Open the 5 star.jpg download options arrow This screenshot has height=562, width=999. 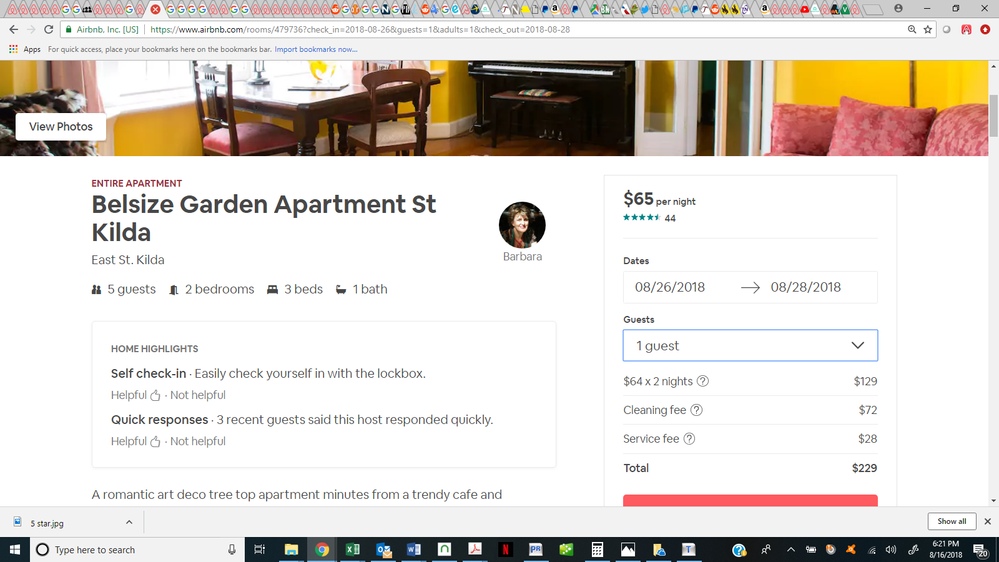129,522
